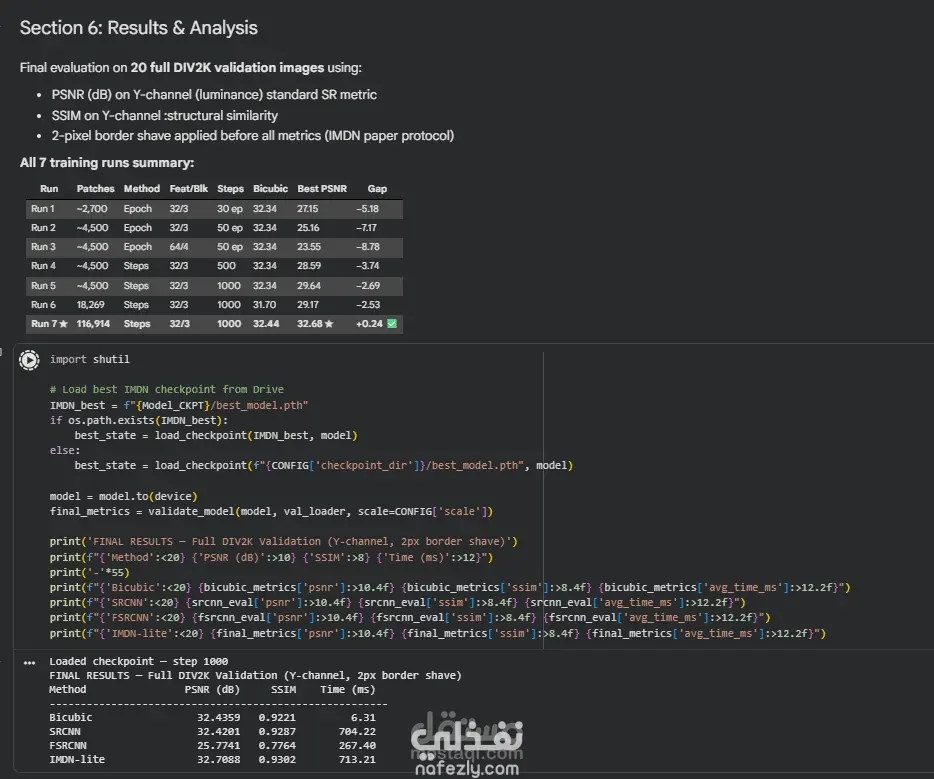The image size is (934, 779).
Task: Click the '31.70' bicubic value
Action: pos(264,304)
